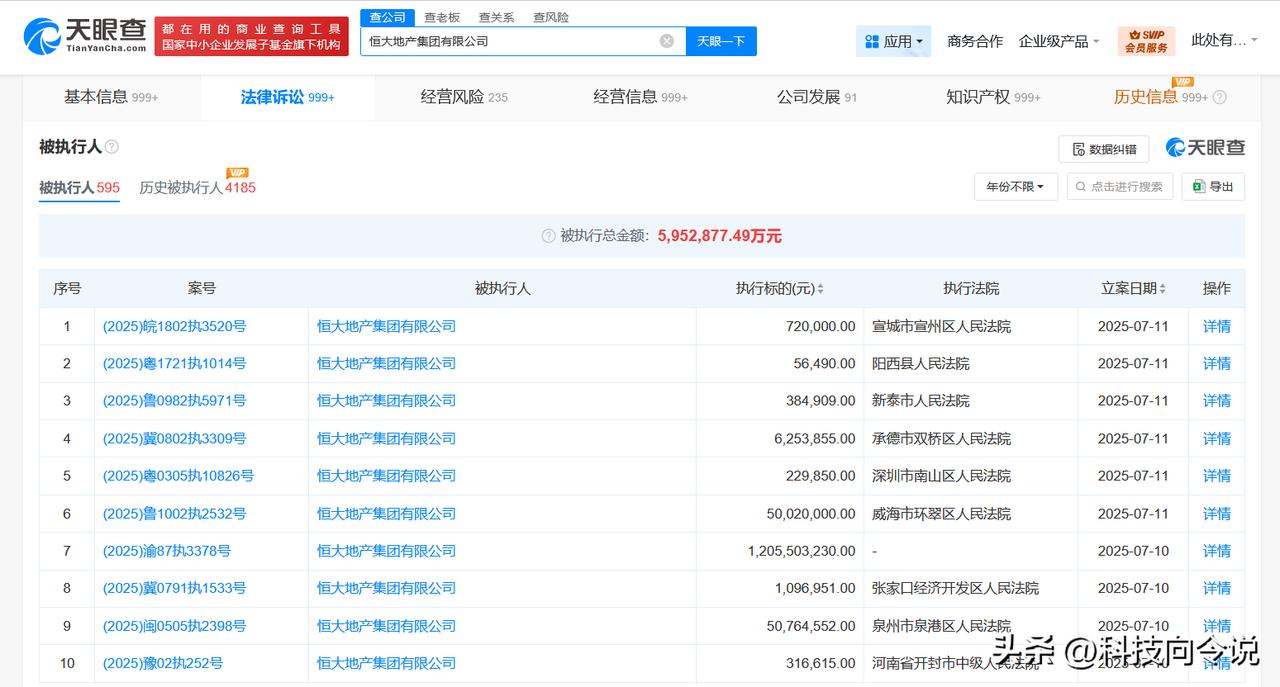This screenshot has width=1280, height=687.
Task: Click the SVIP 会员服务 badge icon
Action: 1146,41
